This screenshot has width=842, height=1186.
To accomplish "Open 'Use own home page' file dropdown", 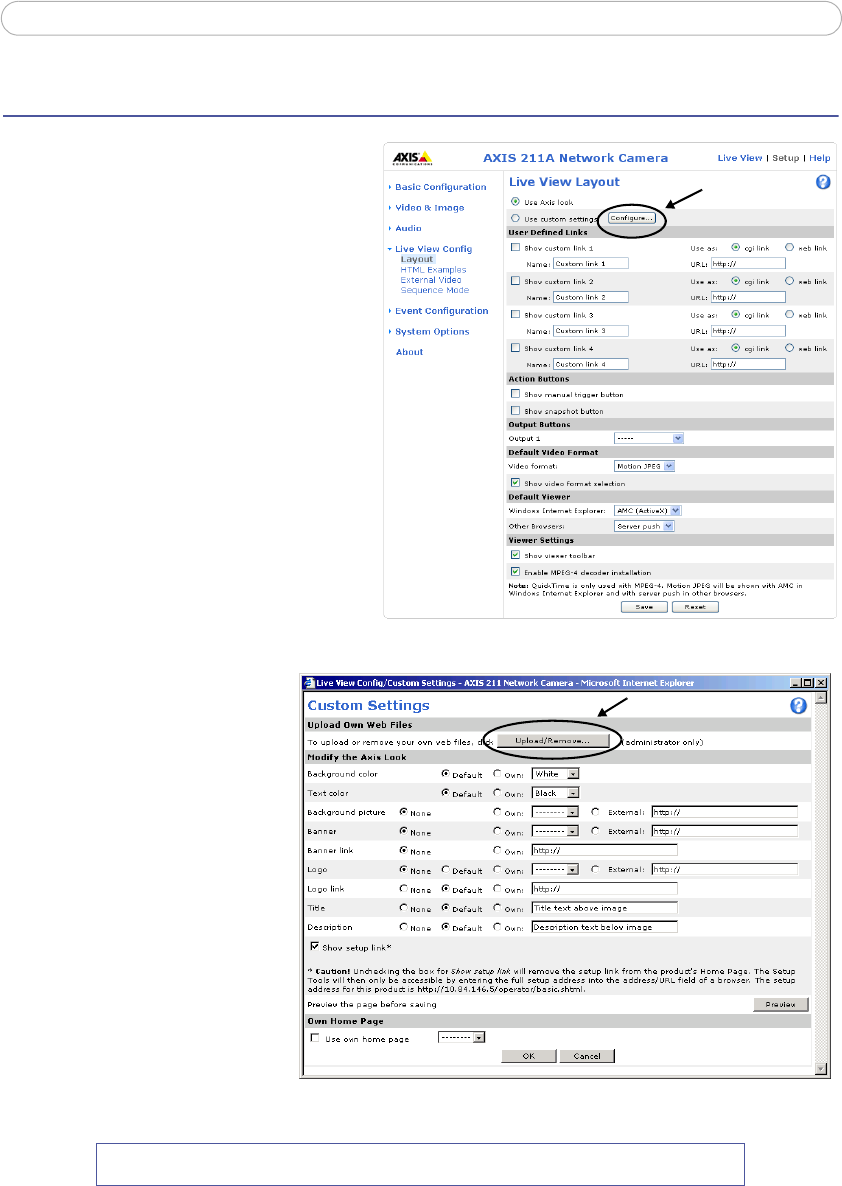I will (x=461, y=1038).
